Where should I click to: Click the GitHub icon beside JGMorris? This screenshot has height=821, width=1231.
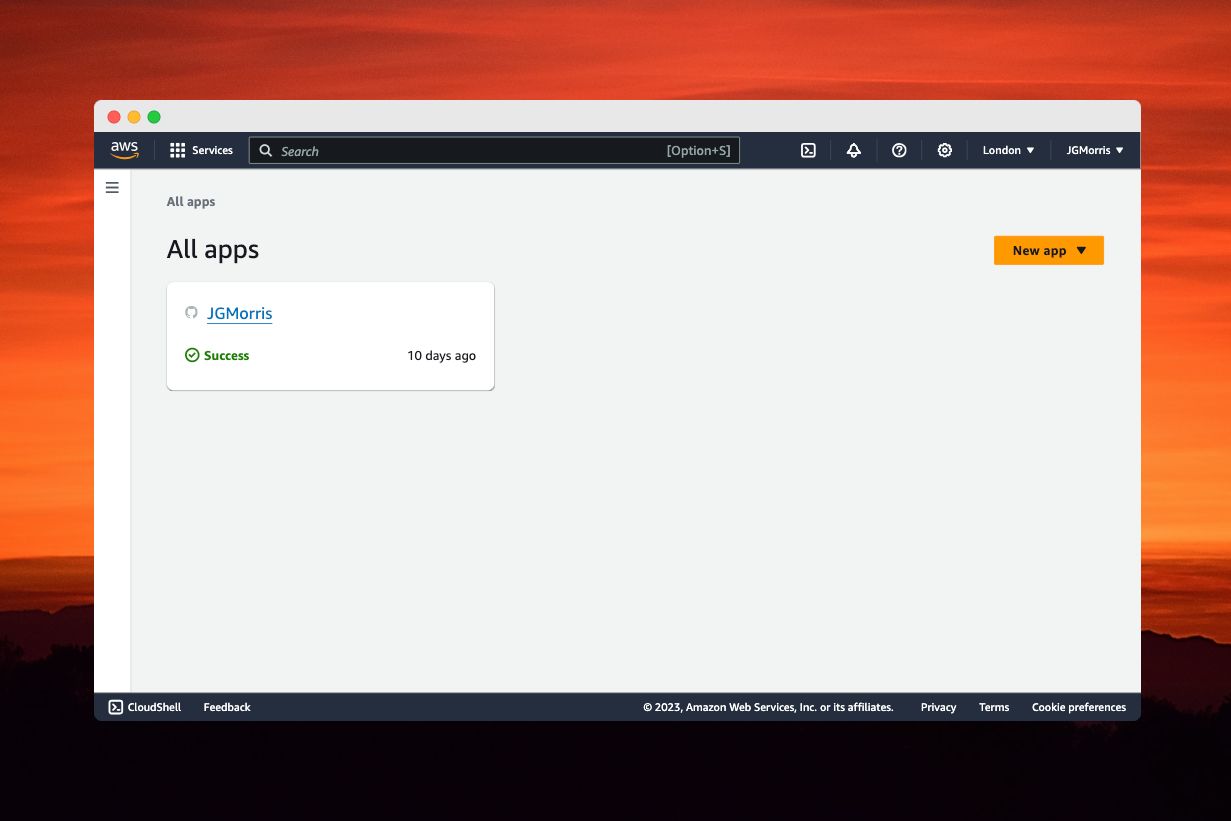tap(191, 313)
